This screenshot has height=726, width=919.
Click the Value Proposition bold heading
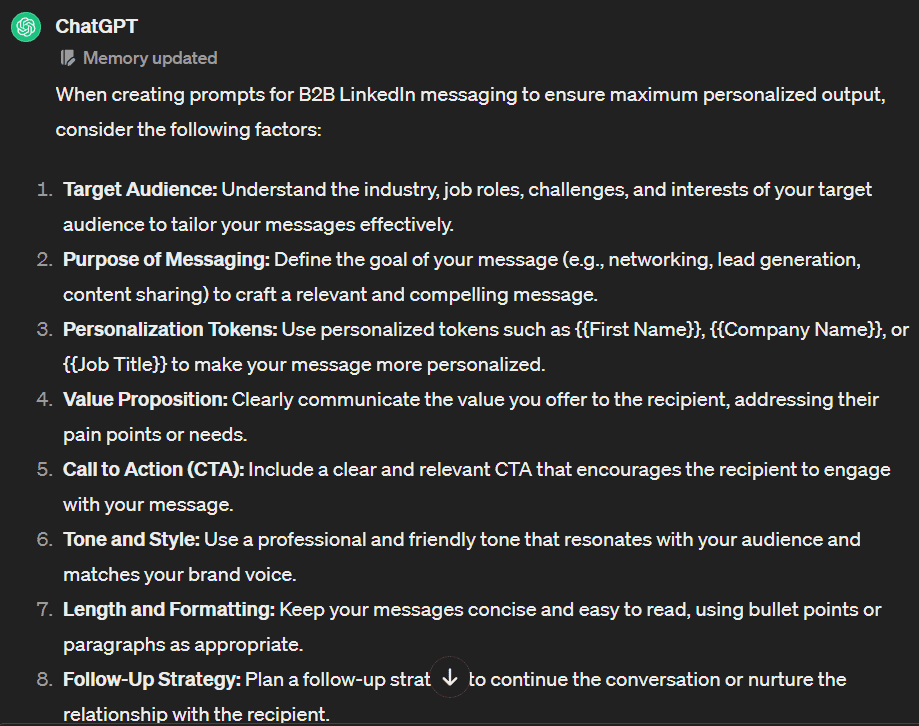(145, 399)
